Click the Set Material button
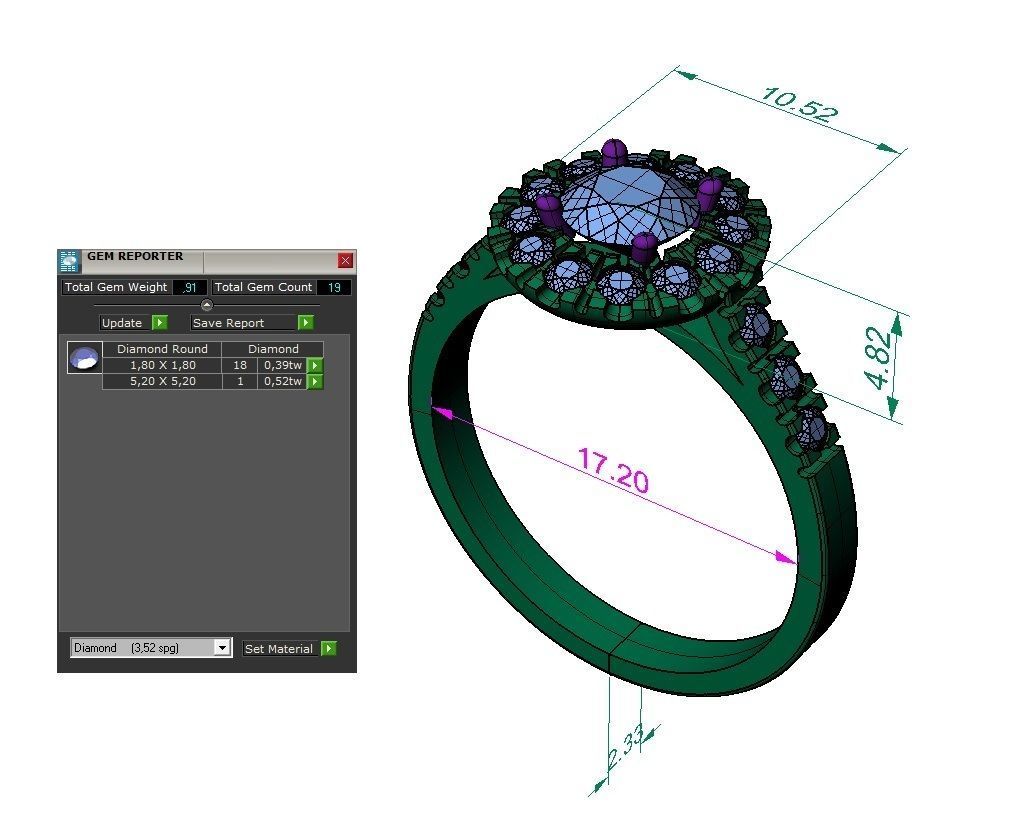The height and width of the screenshot is (824, 1022). (281, 649)
